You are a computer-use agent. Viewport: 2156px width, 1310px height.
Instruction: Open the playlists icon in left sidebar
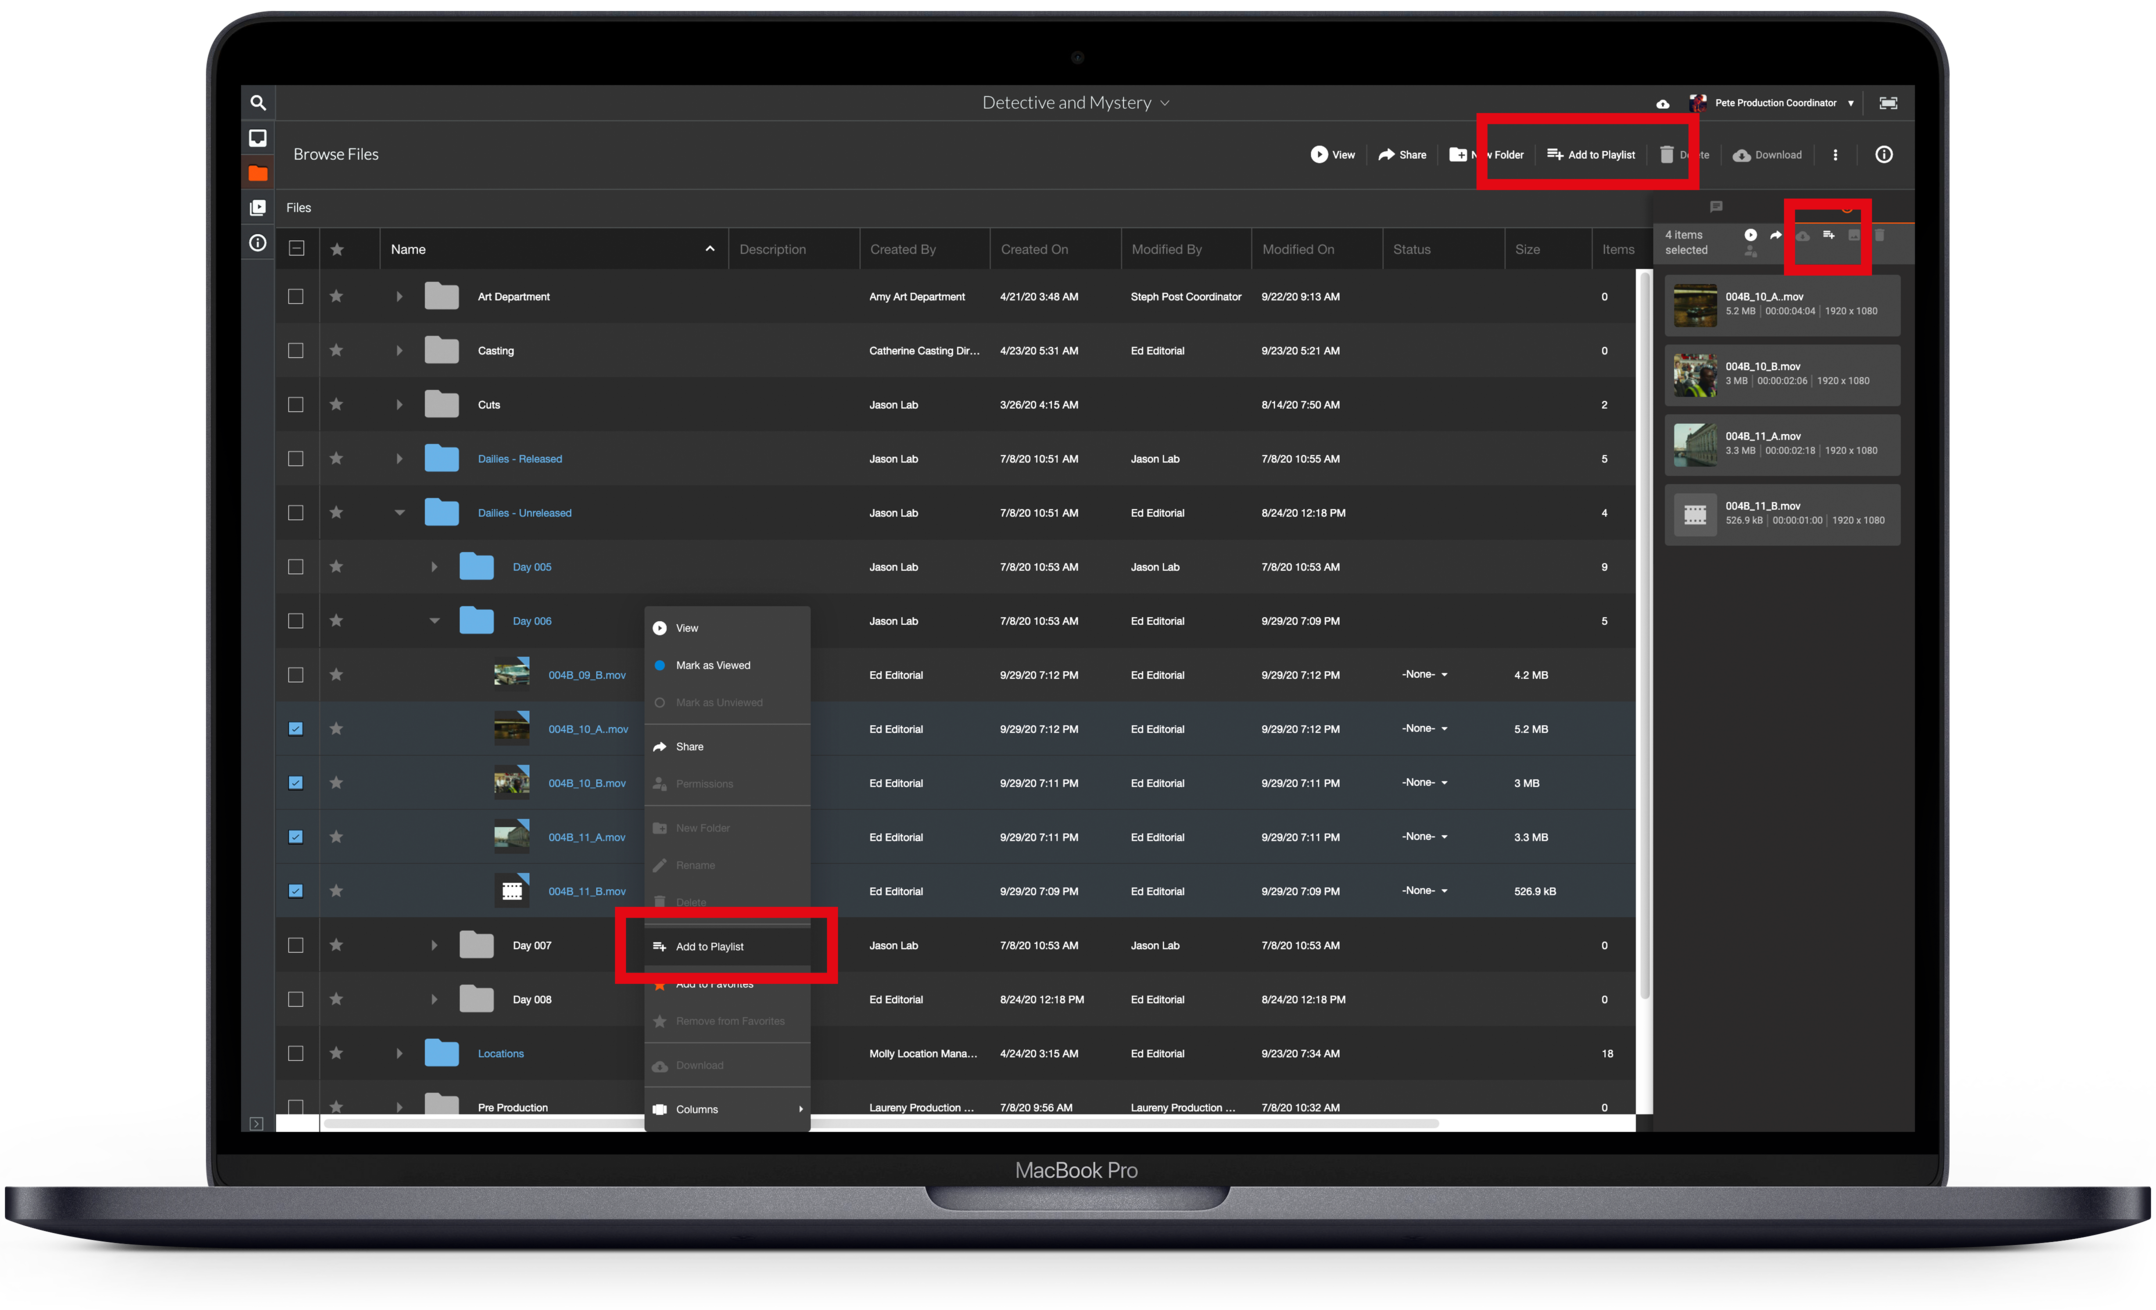coord(258,208)
